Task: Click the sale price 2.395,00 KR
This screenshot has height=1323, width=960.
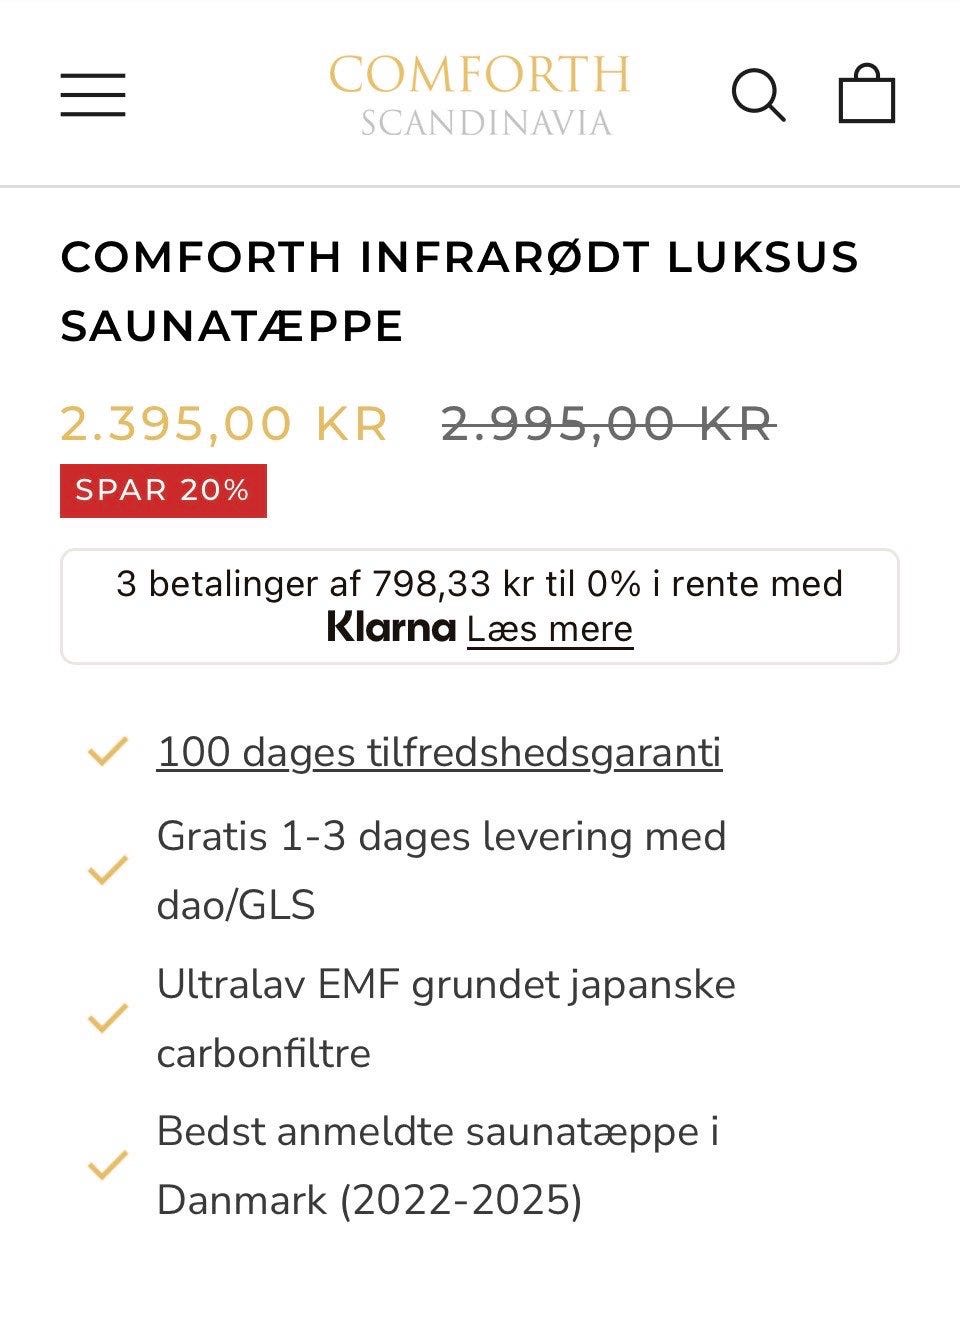Action: pos(224,424)
